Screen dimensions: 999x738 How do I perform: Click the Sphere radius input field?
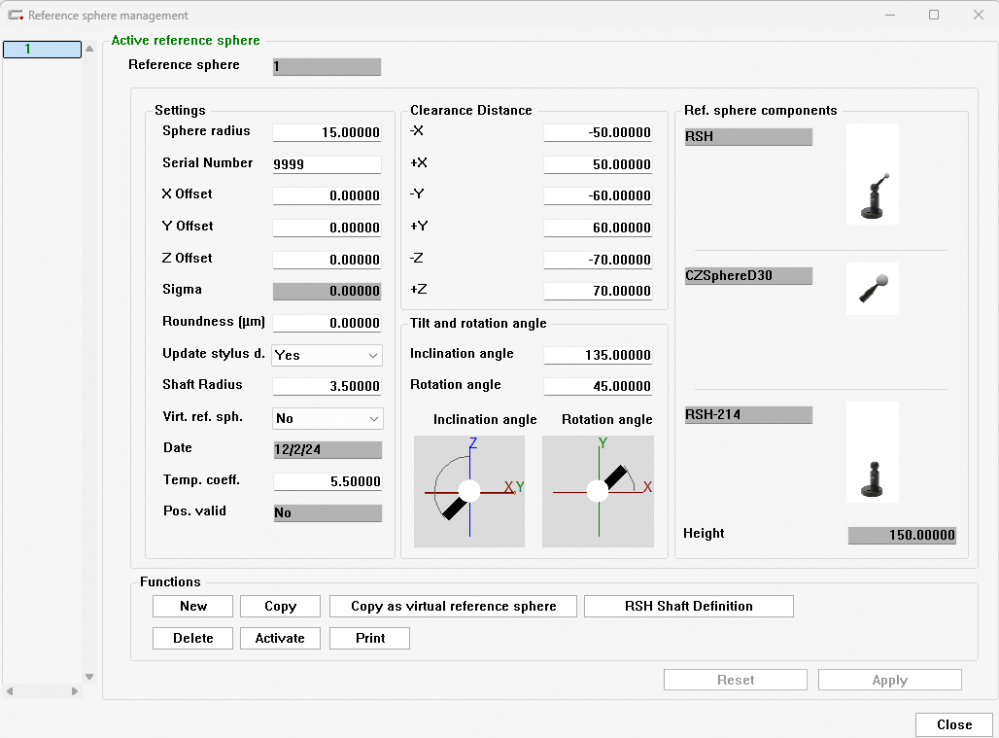(327, 132)
